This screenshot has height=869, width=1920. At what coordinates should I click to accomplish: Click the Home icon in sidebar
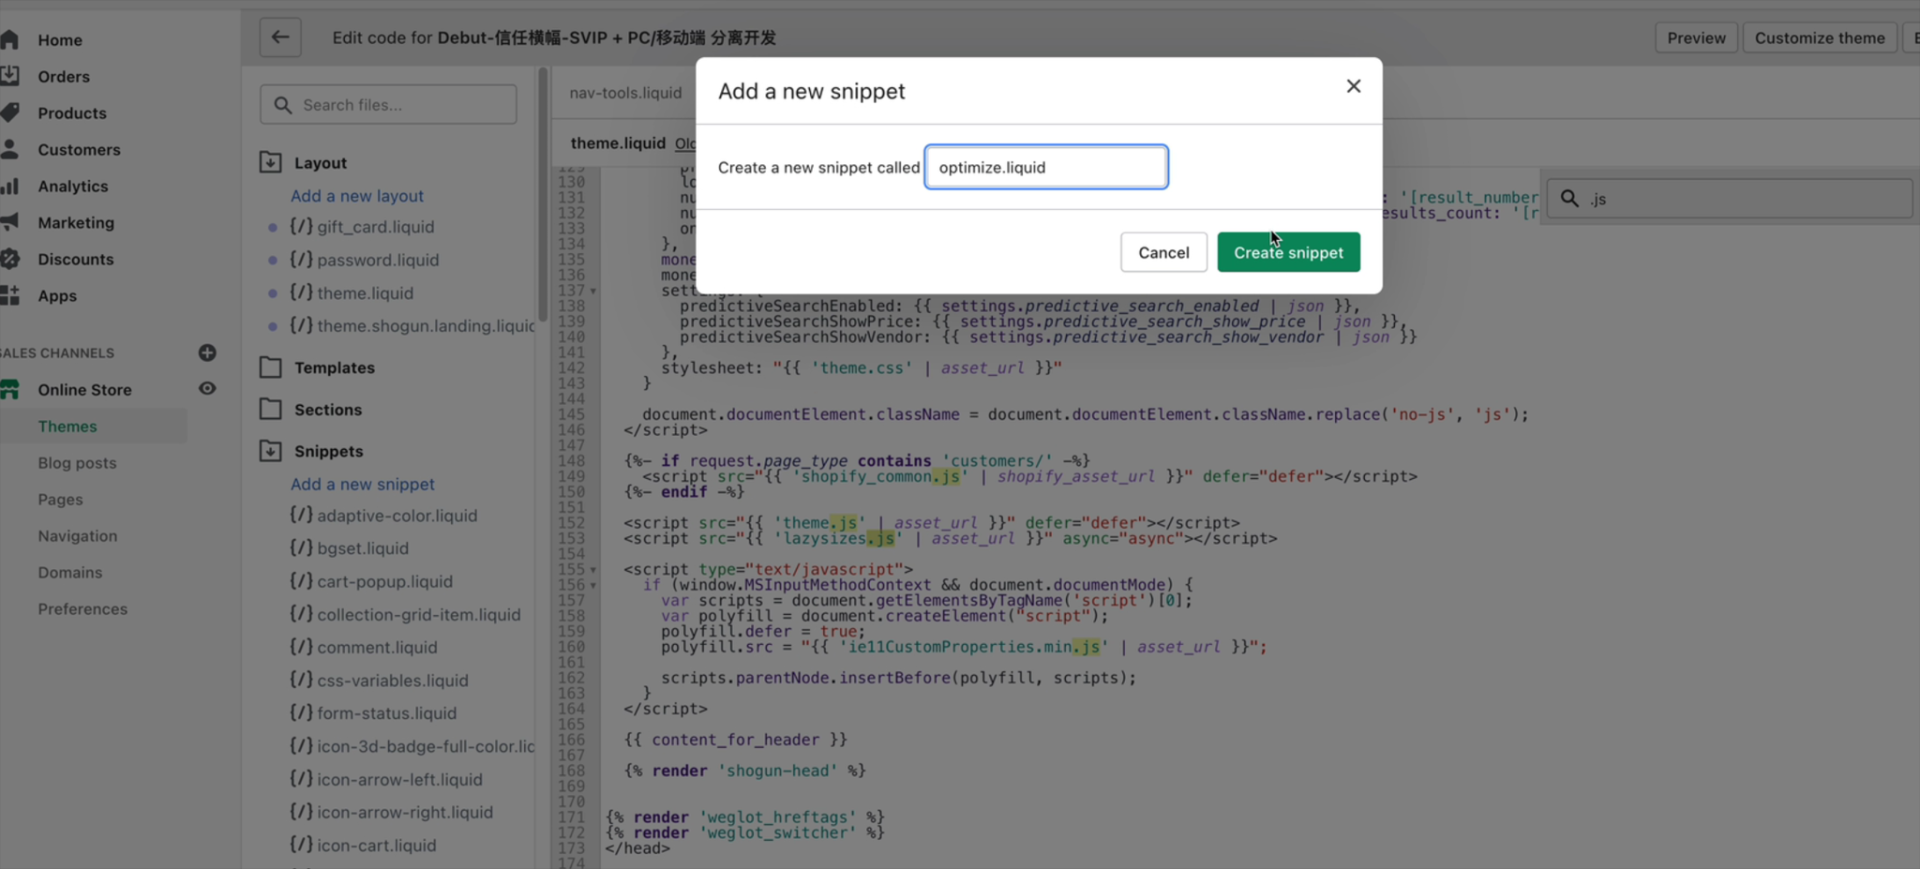10,39
